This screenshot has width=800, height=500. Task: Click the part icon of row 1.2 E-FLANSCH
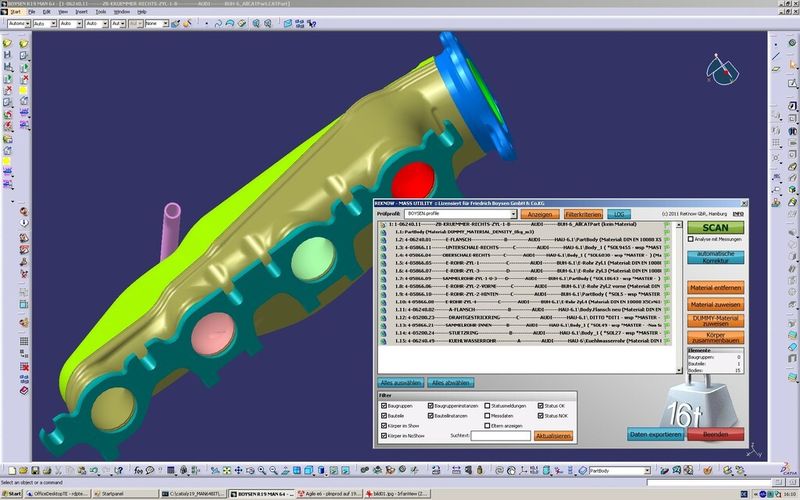click(x=383, y=239)
